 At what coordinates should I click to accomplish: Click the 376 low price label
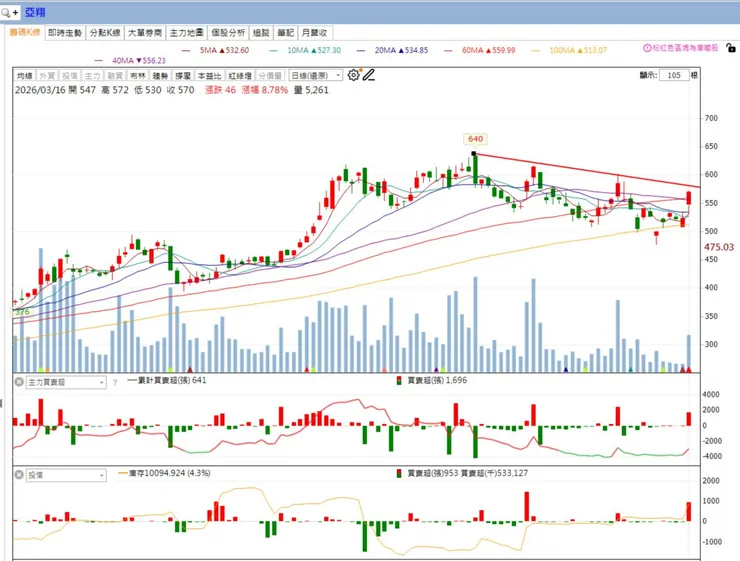[22, 312]
